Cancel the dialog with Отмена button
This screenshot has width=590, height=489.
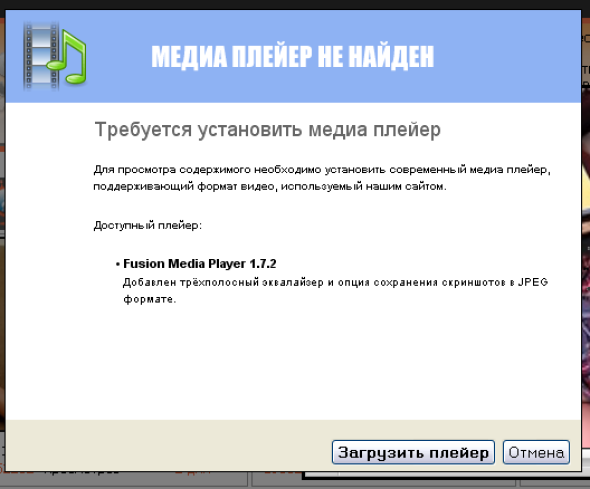536,452
